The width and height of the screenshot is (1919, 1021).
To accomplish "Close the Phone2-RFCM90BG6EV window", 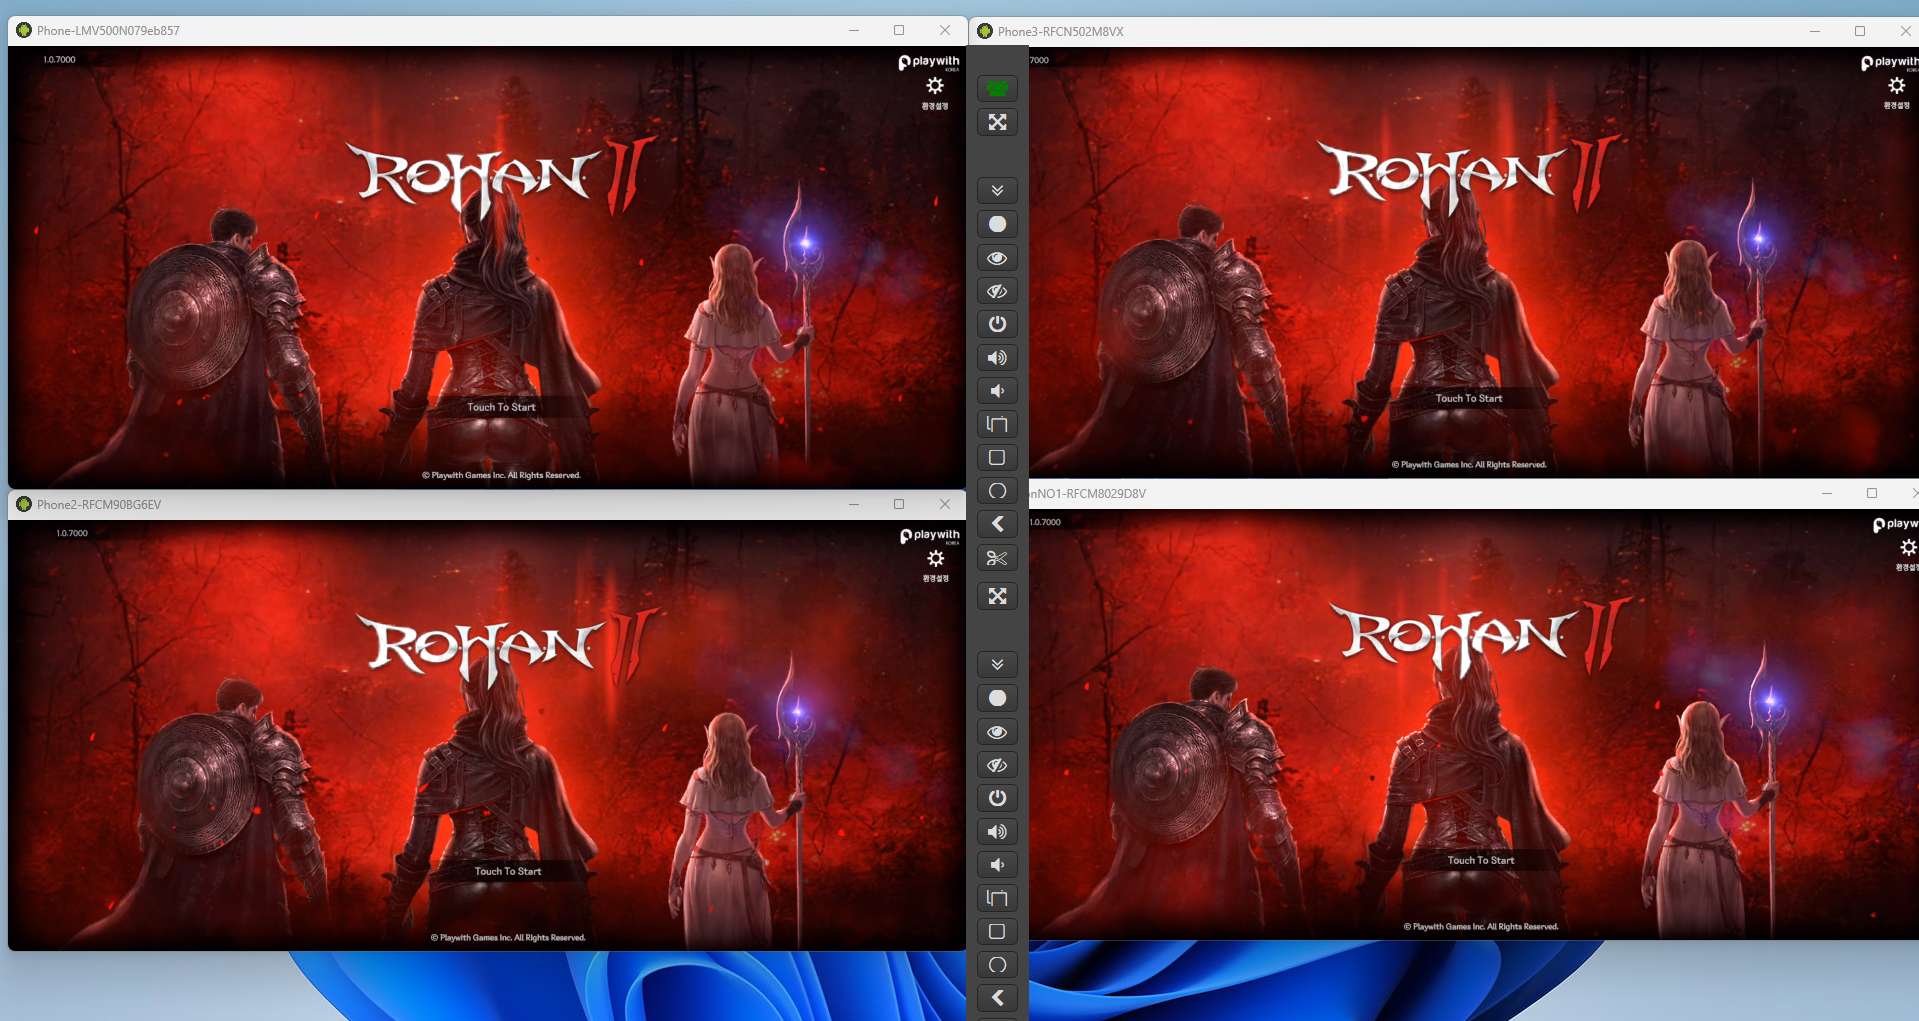I will pyautogui.click(x=945, y=504).
